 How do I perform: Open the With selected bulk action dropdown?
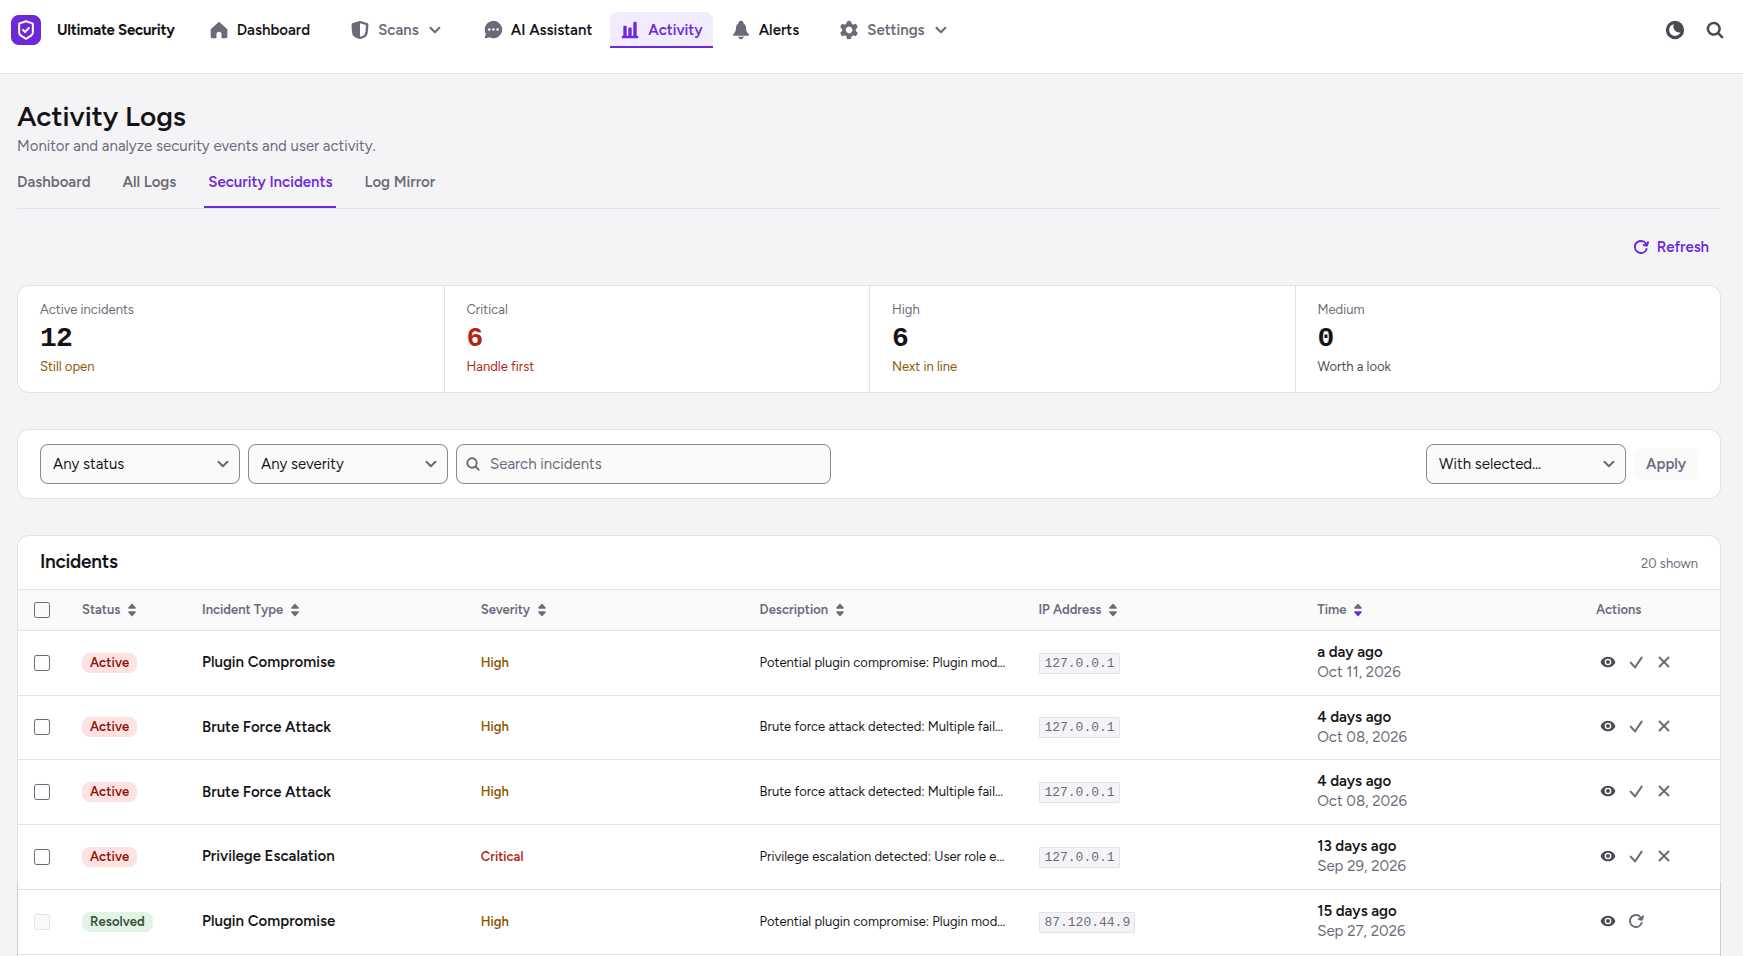click(1526, 464)
